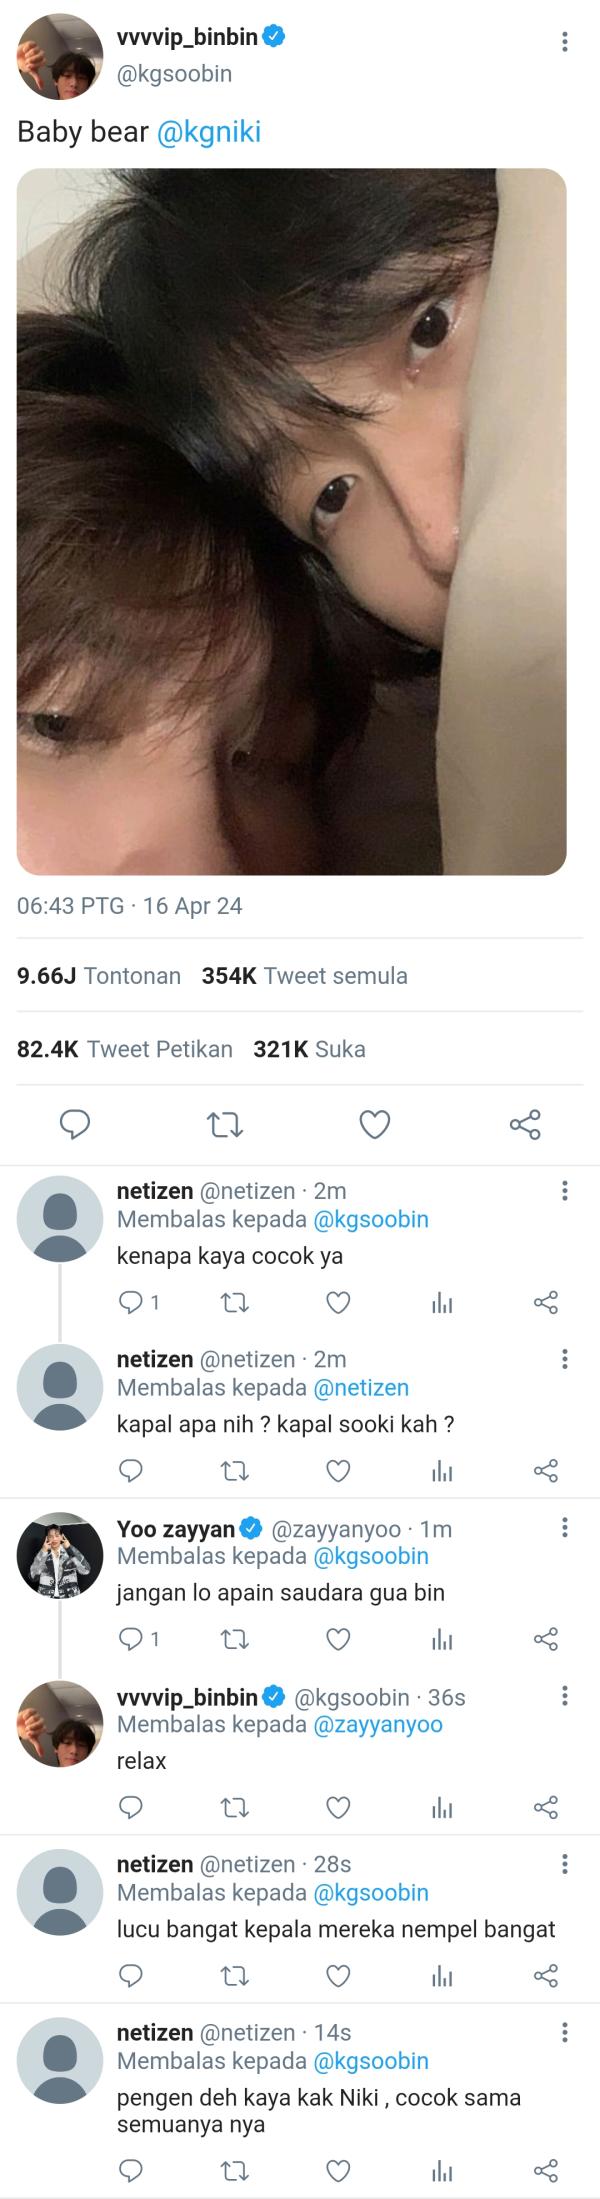Like the main Baby bear tweet
This screenshot has height=2199, width=600.
[374, 1125]
